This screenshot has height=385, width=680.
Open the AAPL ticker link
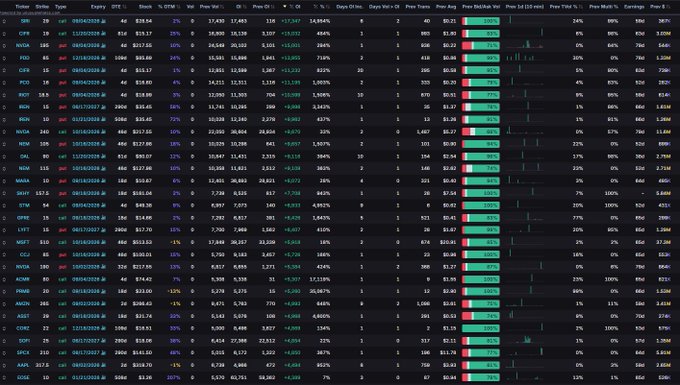tap(23, 365)
